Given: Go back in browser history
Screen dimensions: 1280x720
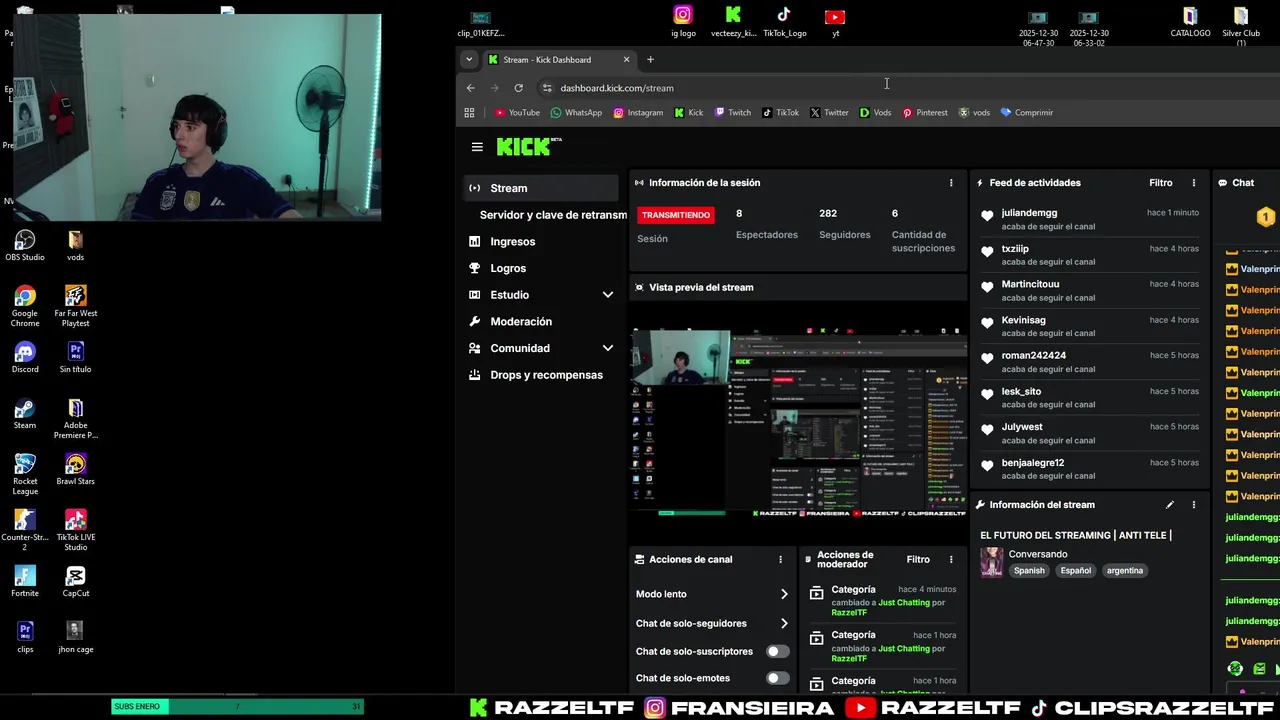Looking at the screenshot, I should (470, 88).
